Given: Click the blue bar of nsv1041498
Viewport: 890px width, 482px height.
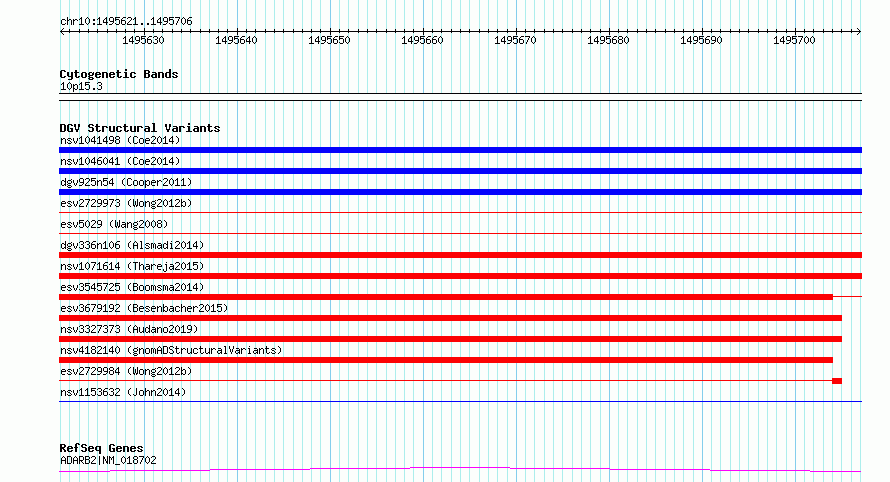Looking at the screenshot, I should [x=460, y=150].
